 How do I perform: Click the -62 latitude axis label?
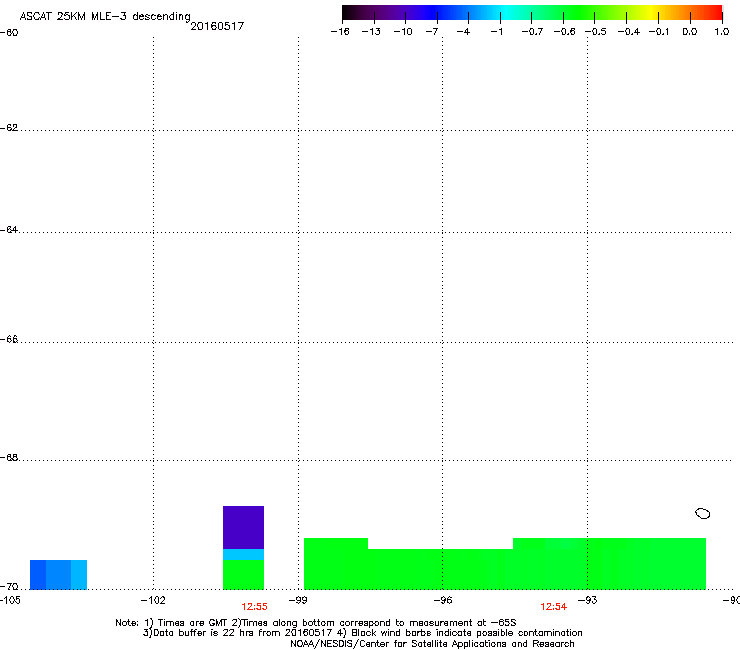[x=9, y=128]
